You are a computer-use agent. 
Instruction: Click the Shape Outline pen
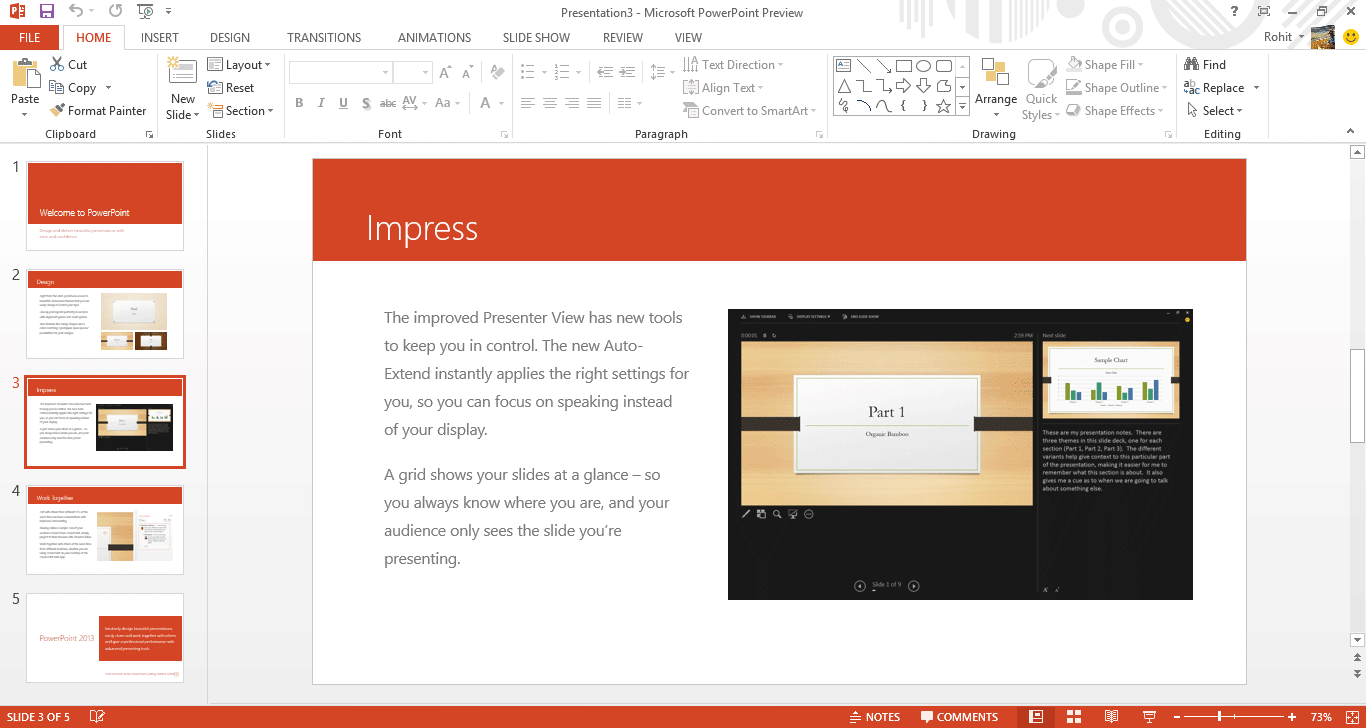point(1074,88)
